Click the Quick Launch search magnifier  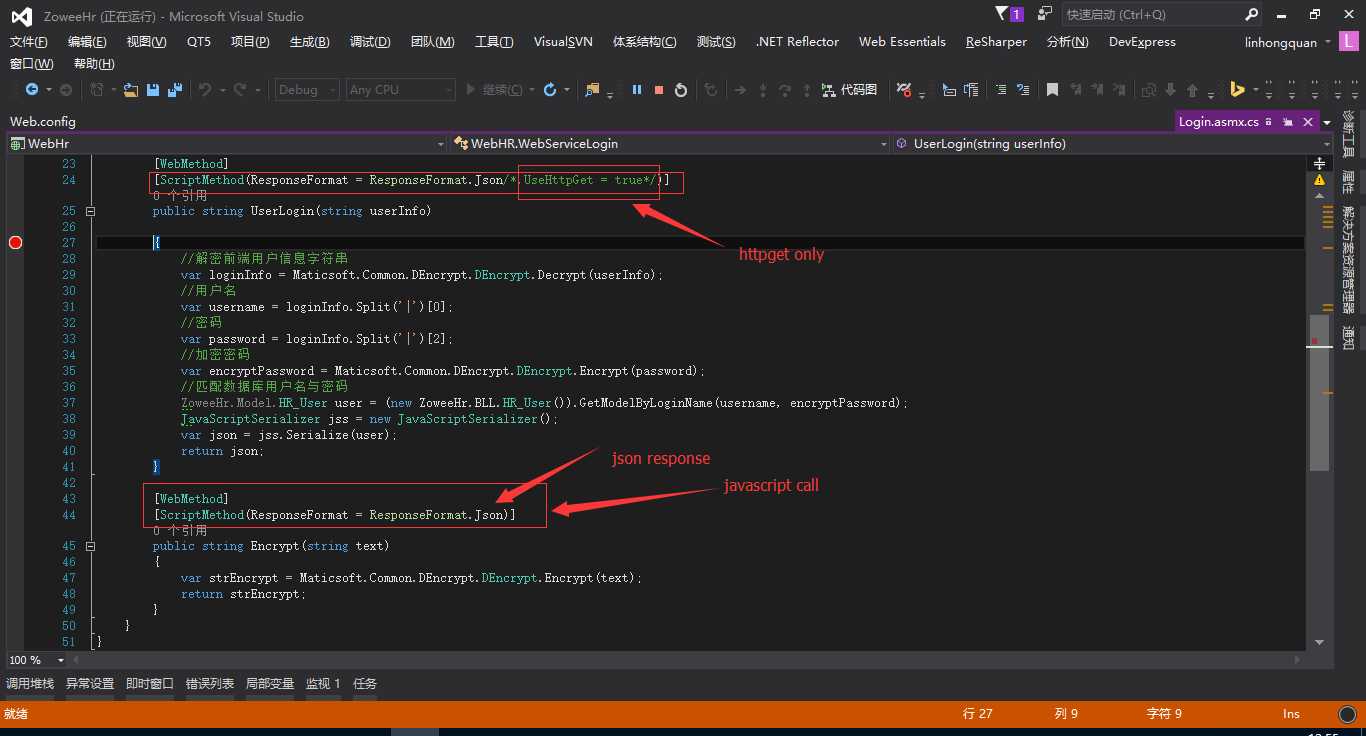pyautogui.click(x=1252, y=15)
